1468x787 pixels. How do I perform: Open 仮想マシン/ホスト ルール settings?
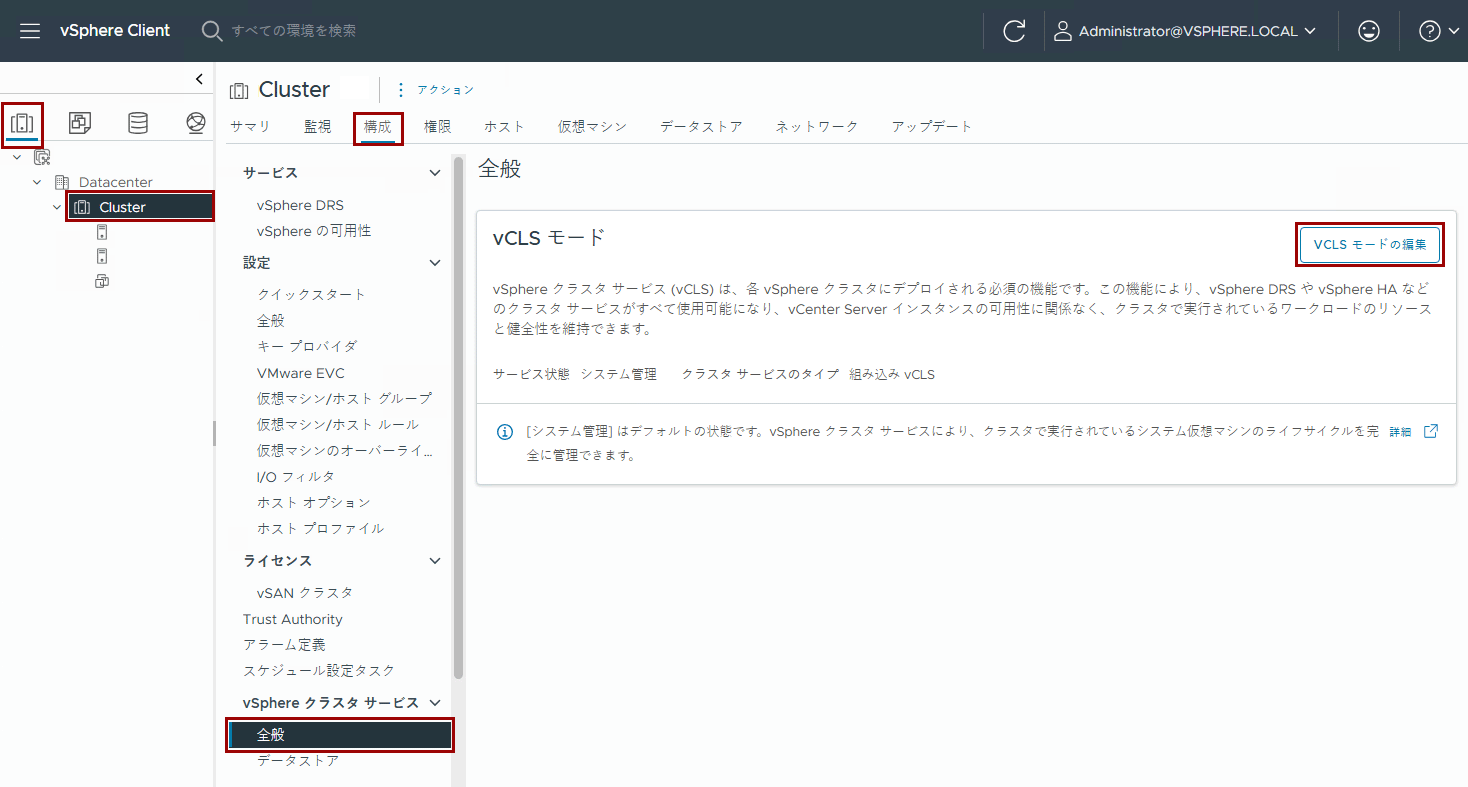[x=338, y=424]
